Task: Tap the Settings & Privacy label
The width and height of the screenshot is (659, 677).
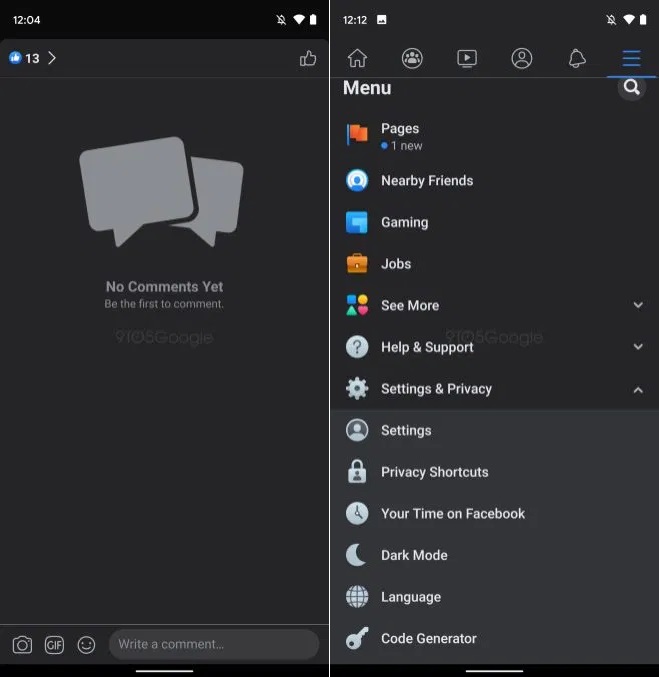Action: tap(436, 389)
